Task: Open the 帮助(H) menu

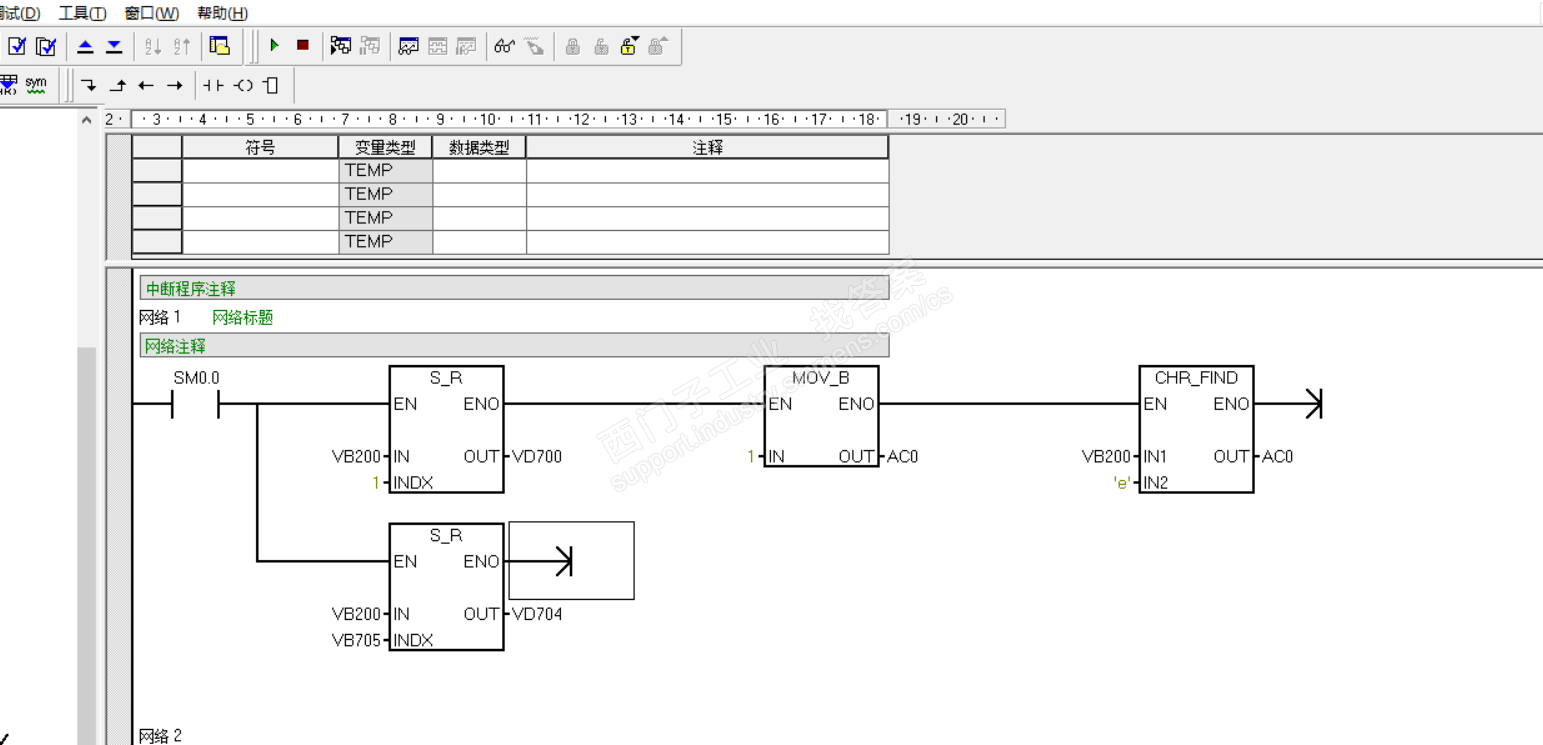Action: (x=222, y=13)
